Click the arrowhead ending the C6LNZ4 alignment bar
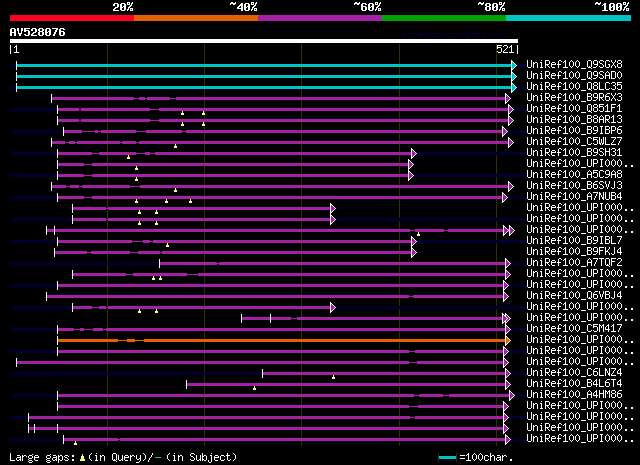This screenshot has height=465, width=640. (508, 374)
